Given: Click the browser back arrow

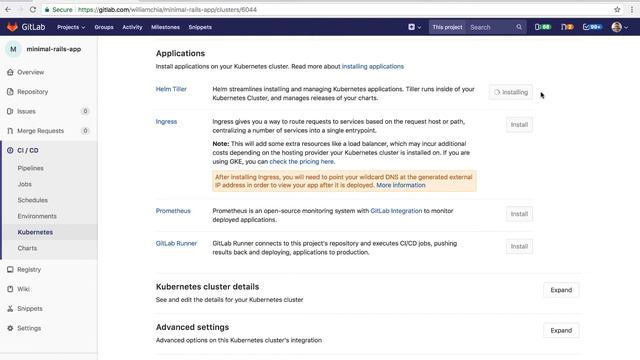Looking at the screenshot, I should tap(8, 9).
